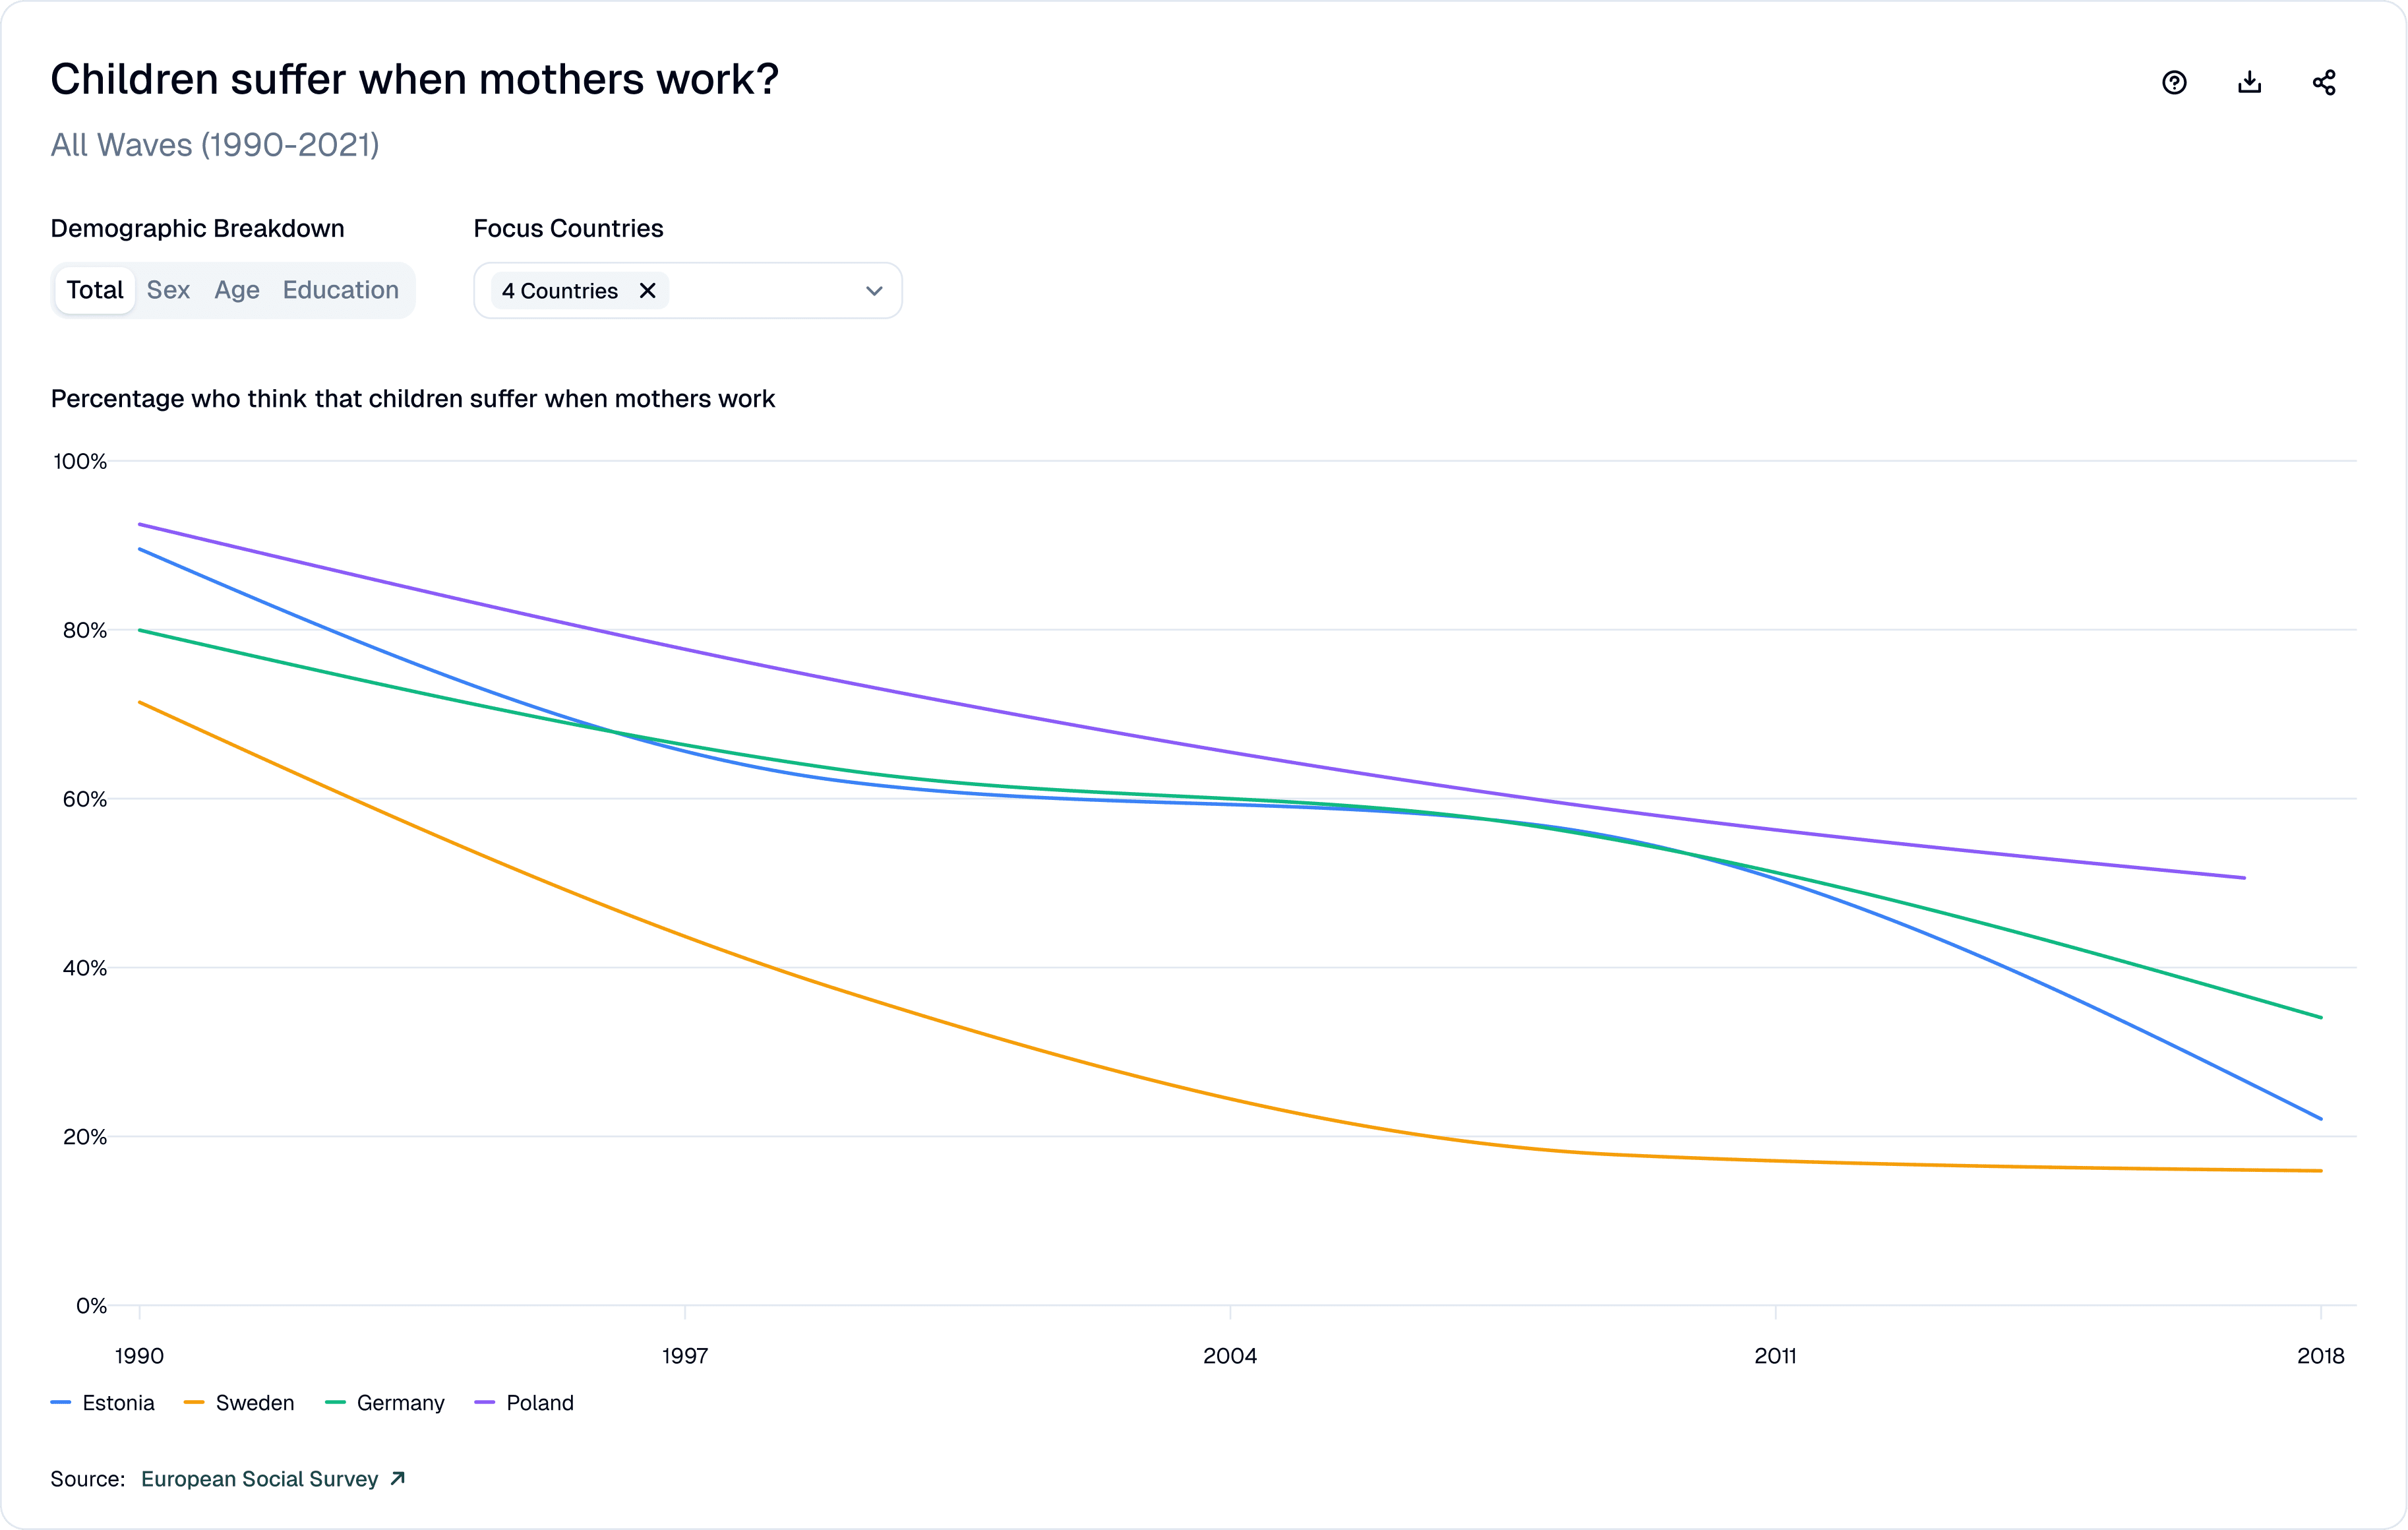Click the purple Poland legend color marker

(x=485, y=1402)
